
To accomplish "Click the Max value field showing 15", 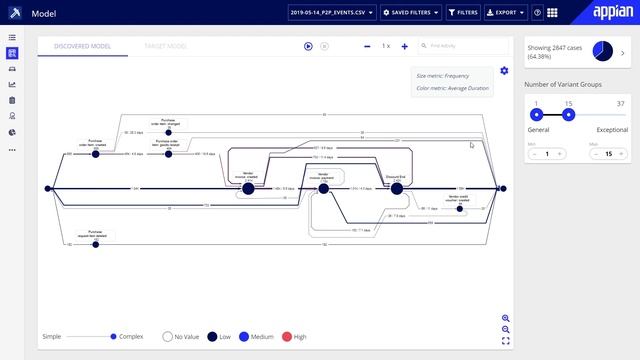I will pyautogui.click(x=609, y=154).
